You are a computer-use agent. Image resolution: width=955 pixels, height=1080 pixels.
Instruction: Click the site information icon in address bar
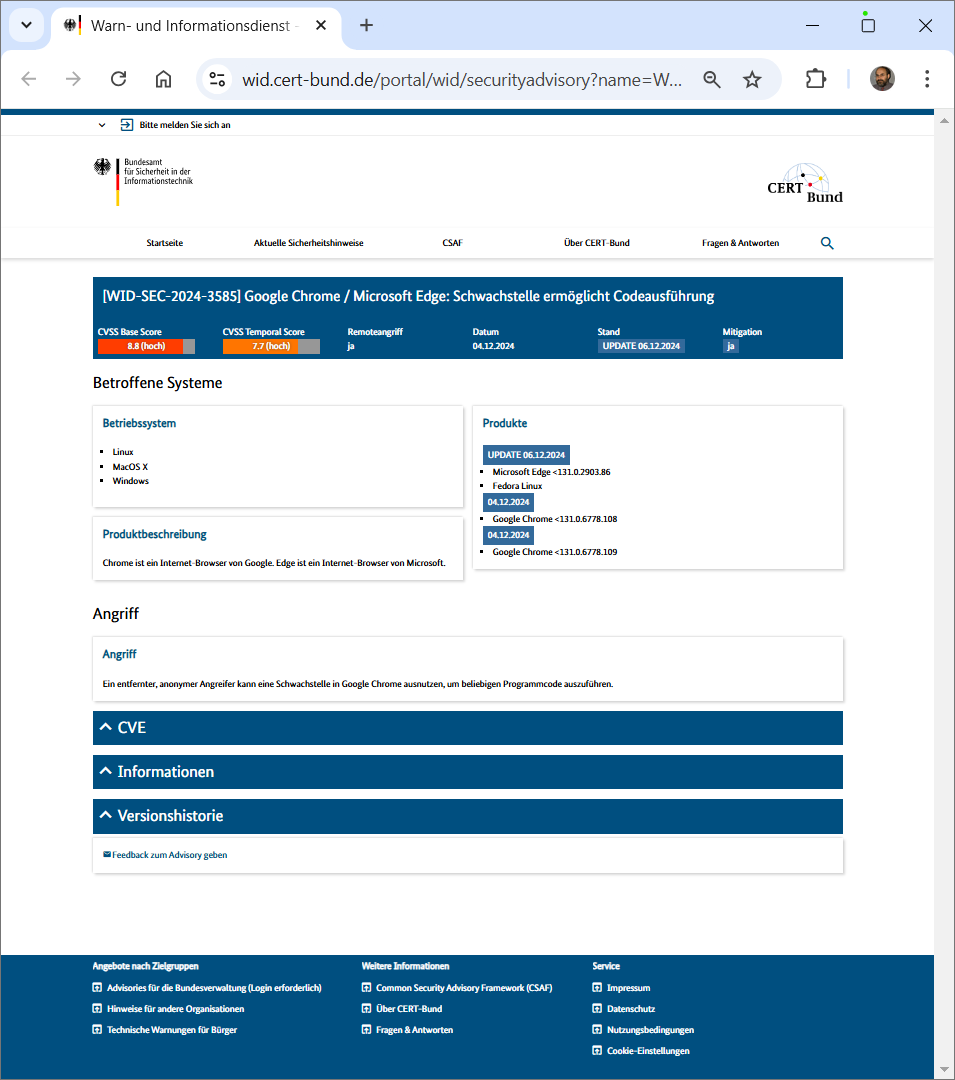coord(217,79)
